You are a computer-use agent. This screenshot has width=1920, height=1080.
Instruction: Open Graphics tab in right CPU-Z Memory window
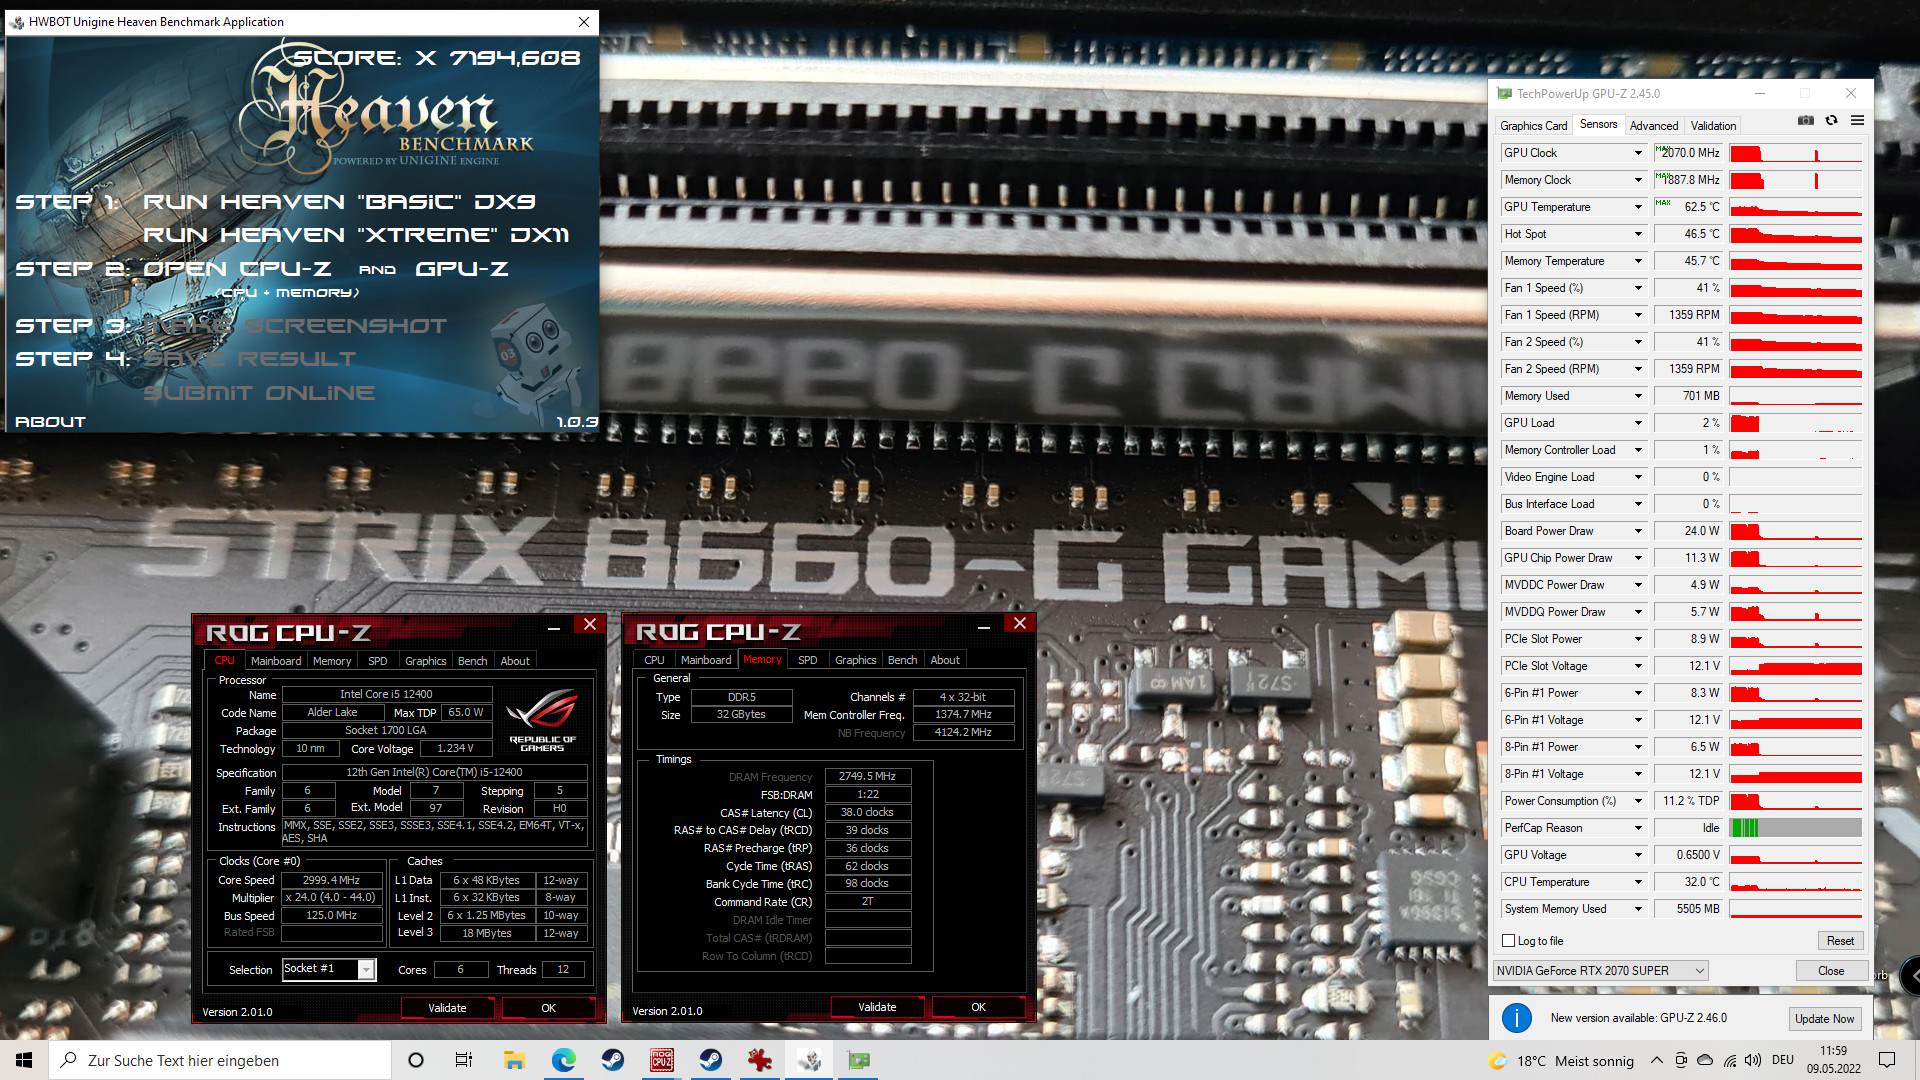tap(855, 660)
